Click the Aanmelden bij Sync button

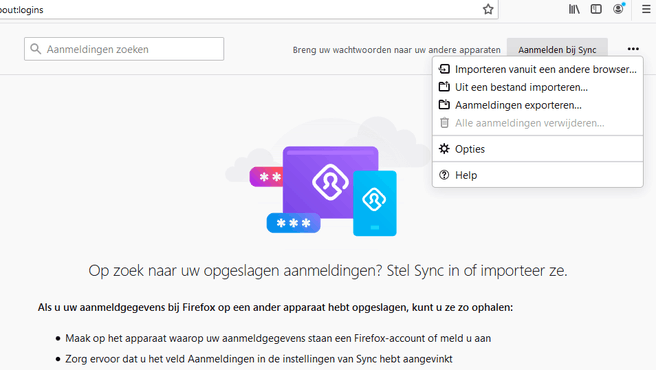(x=557, y=49)
